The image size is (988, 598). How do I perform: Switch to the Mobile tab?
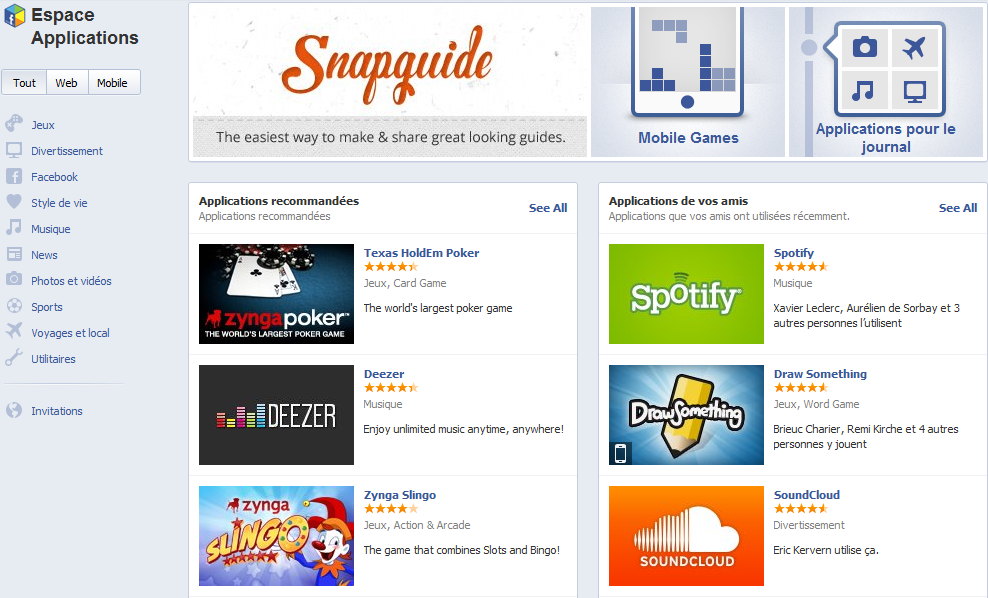tap(112, 83)
